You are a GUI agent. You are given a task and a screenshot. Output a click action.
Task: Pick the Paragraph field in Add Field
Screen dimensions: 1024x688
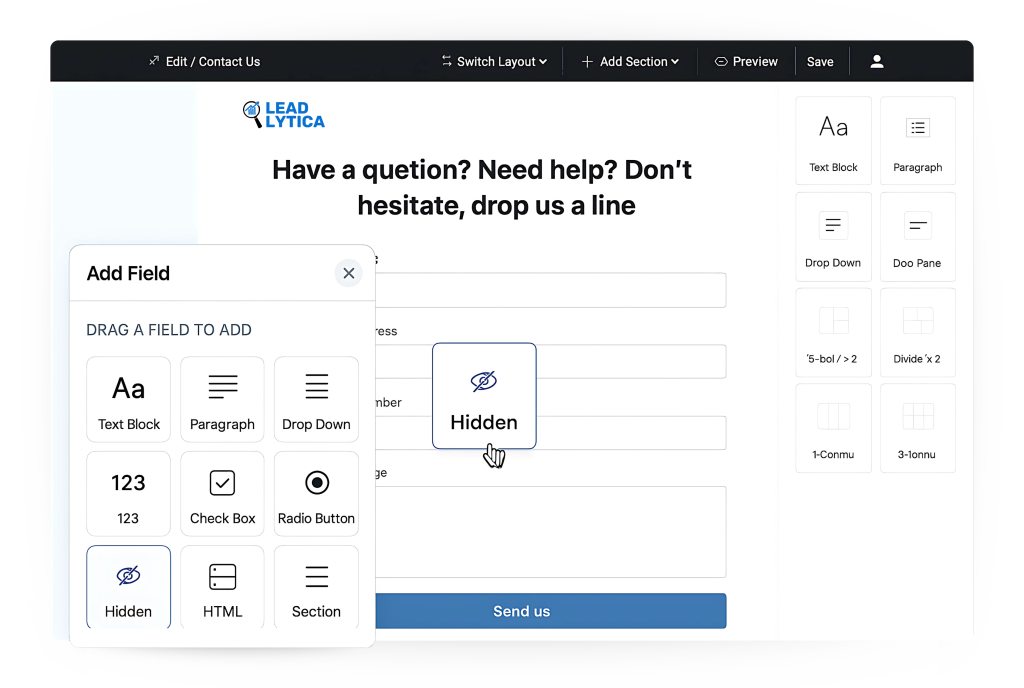[222, 399]
